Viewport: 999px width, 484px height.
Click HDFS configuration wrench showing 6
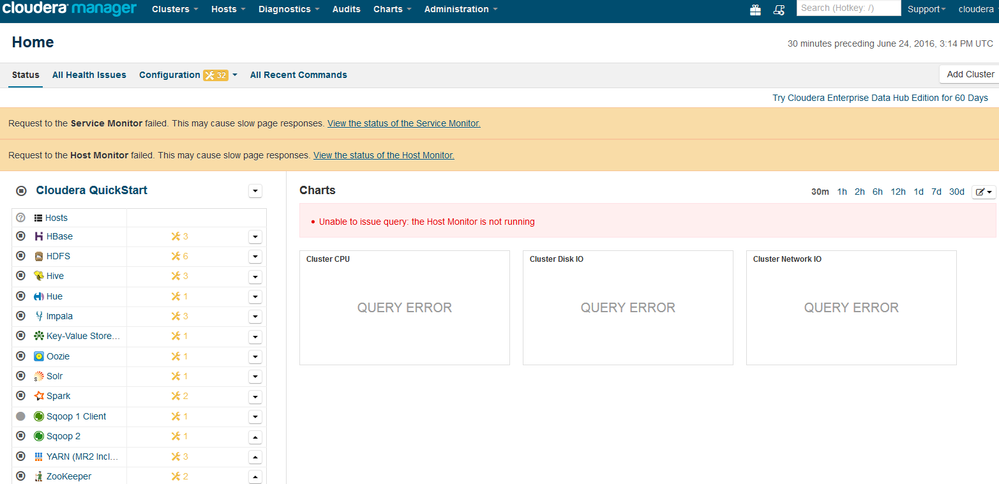pos(180,256)
